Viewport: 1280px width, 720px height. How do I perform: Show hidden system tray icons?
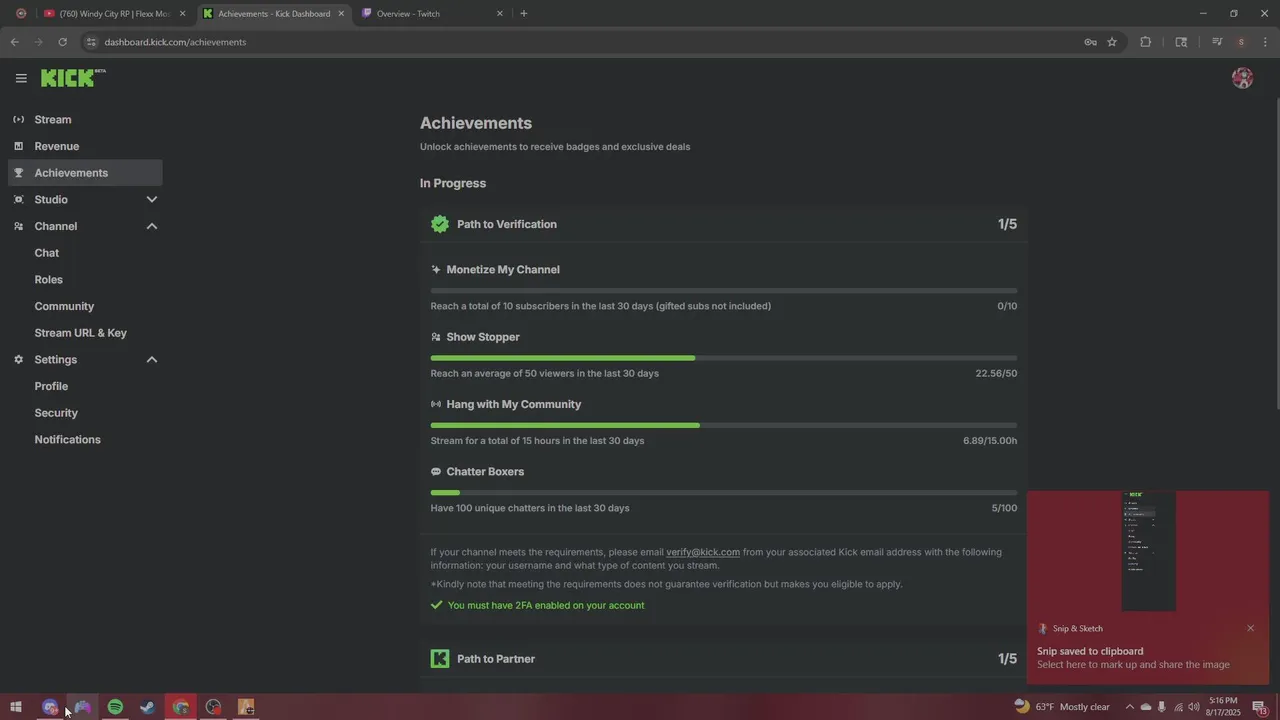[1130, 707]
